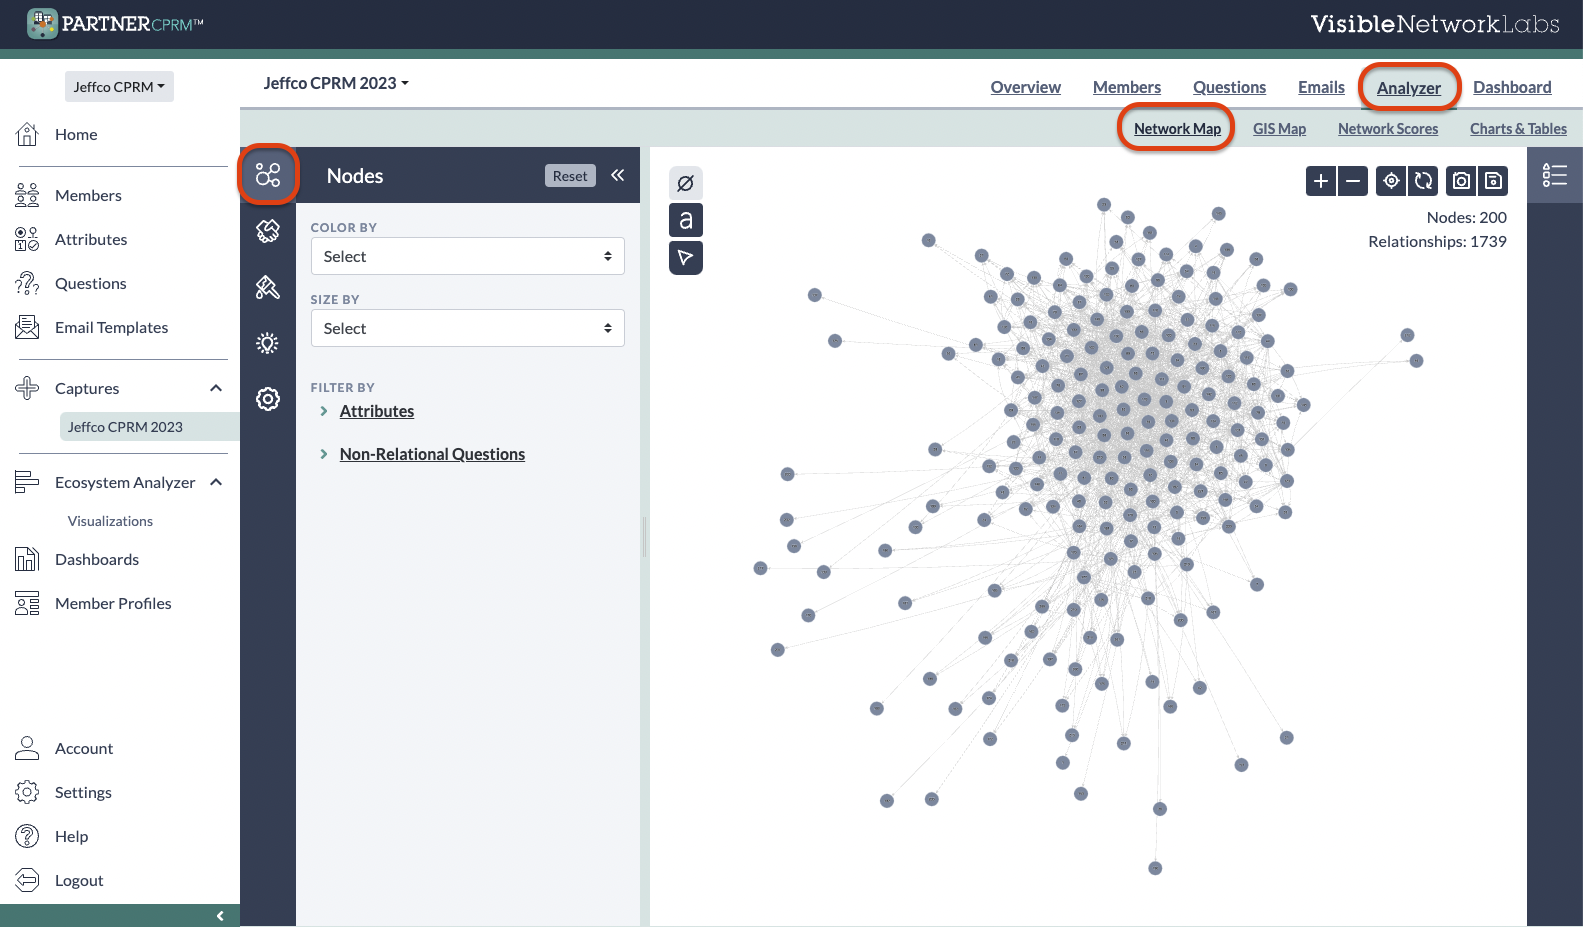
Task: Open the Color By select dropdown
Action: coord(468,256)
